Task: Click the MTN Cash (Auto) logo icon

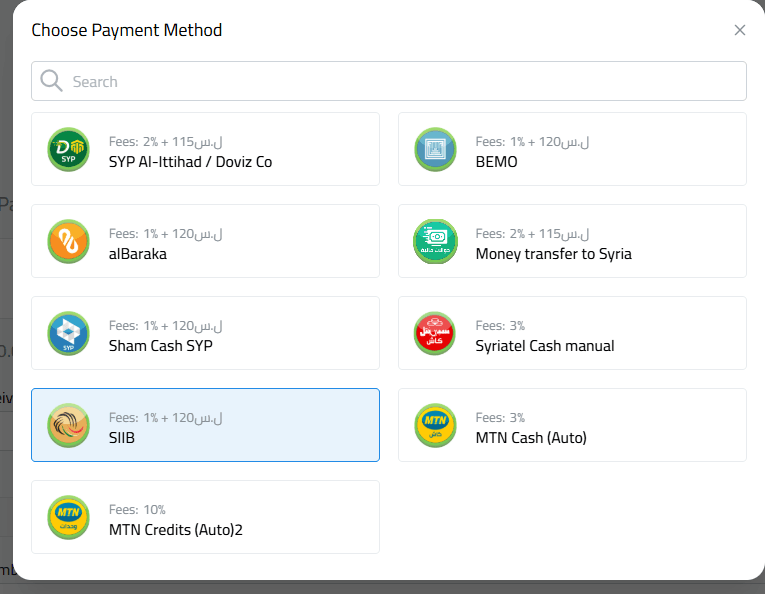Action: click(435, 425)
